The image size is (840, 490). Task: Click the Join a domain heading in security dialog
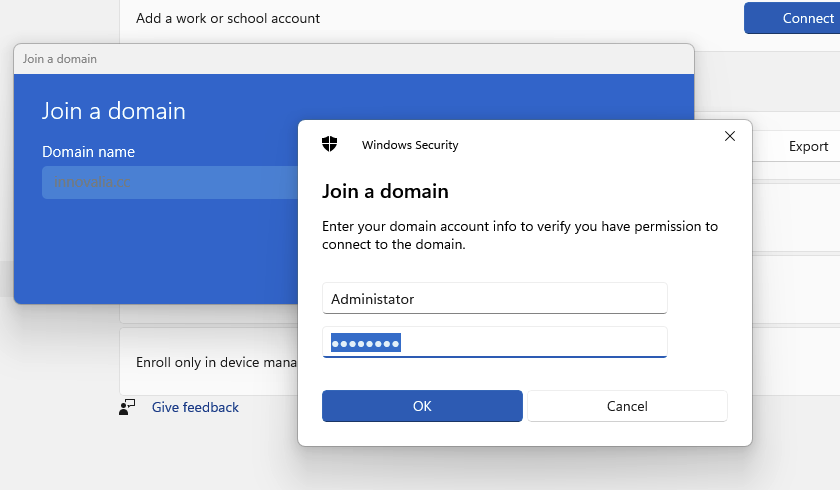coord(385,191)
